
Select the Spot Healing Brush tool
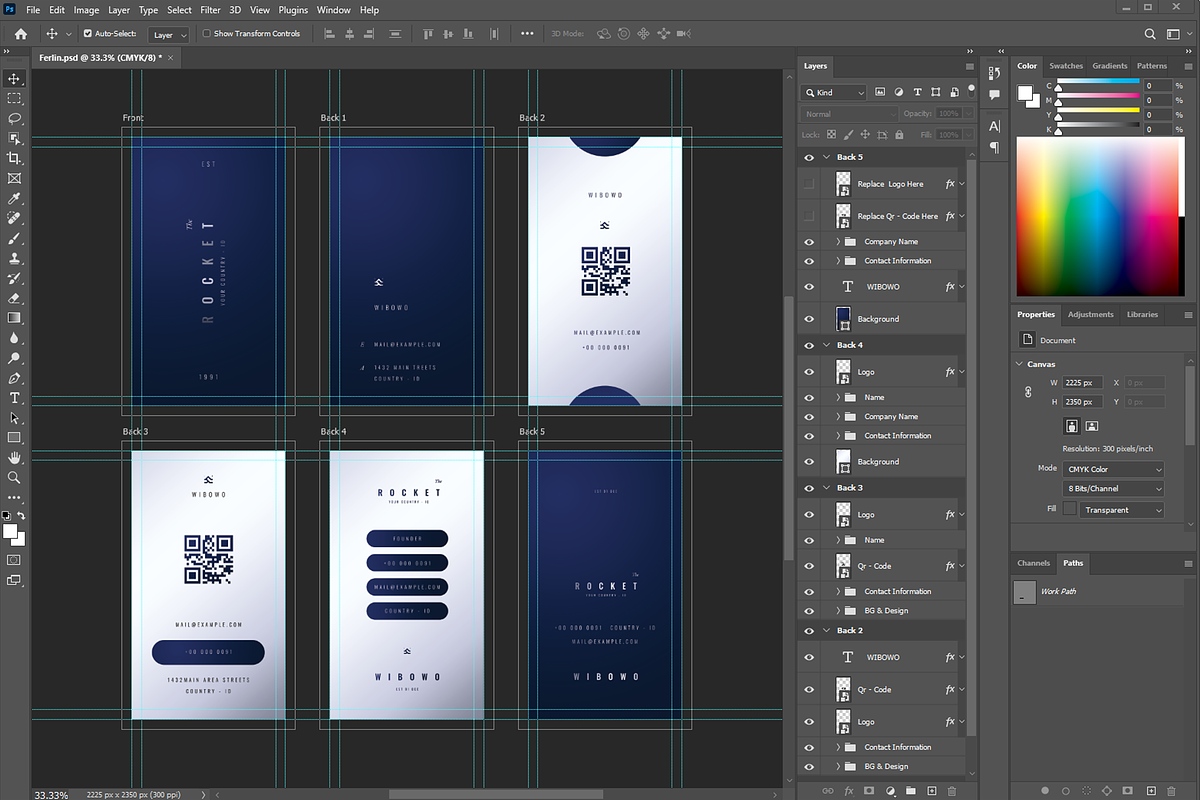14,218
